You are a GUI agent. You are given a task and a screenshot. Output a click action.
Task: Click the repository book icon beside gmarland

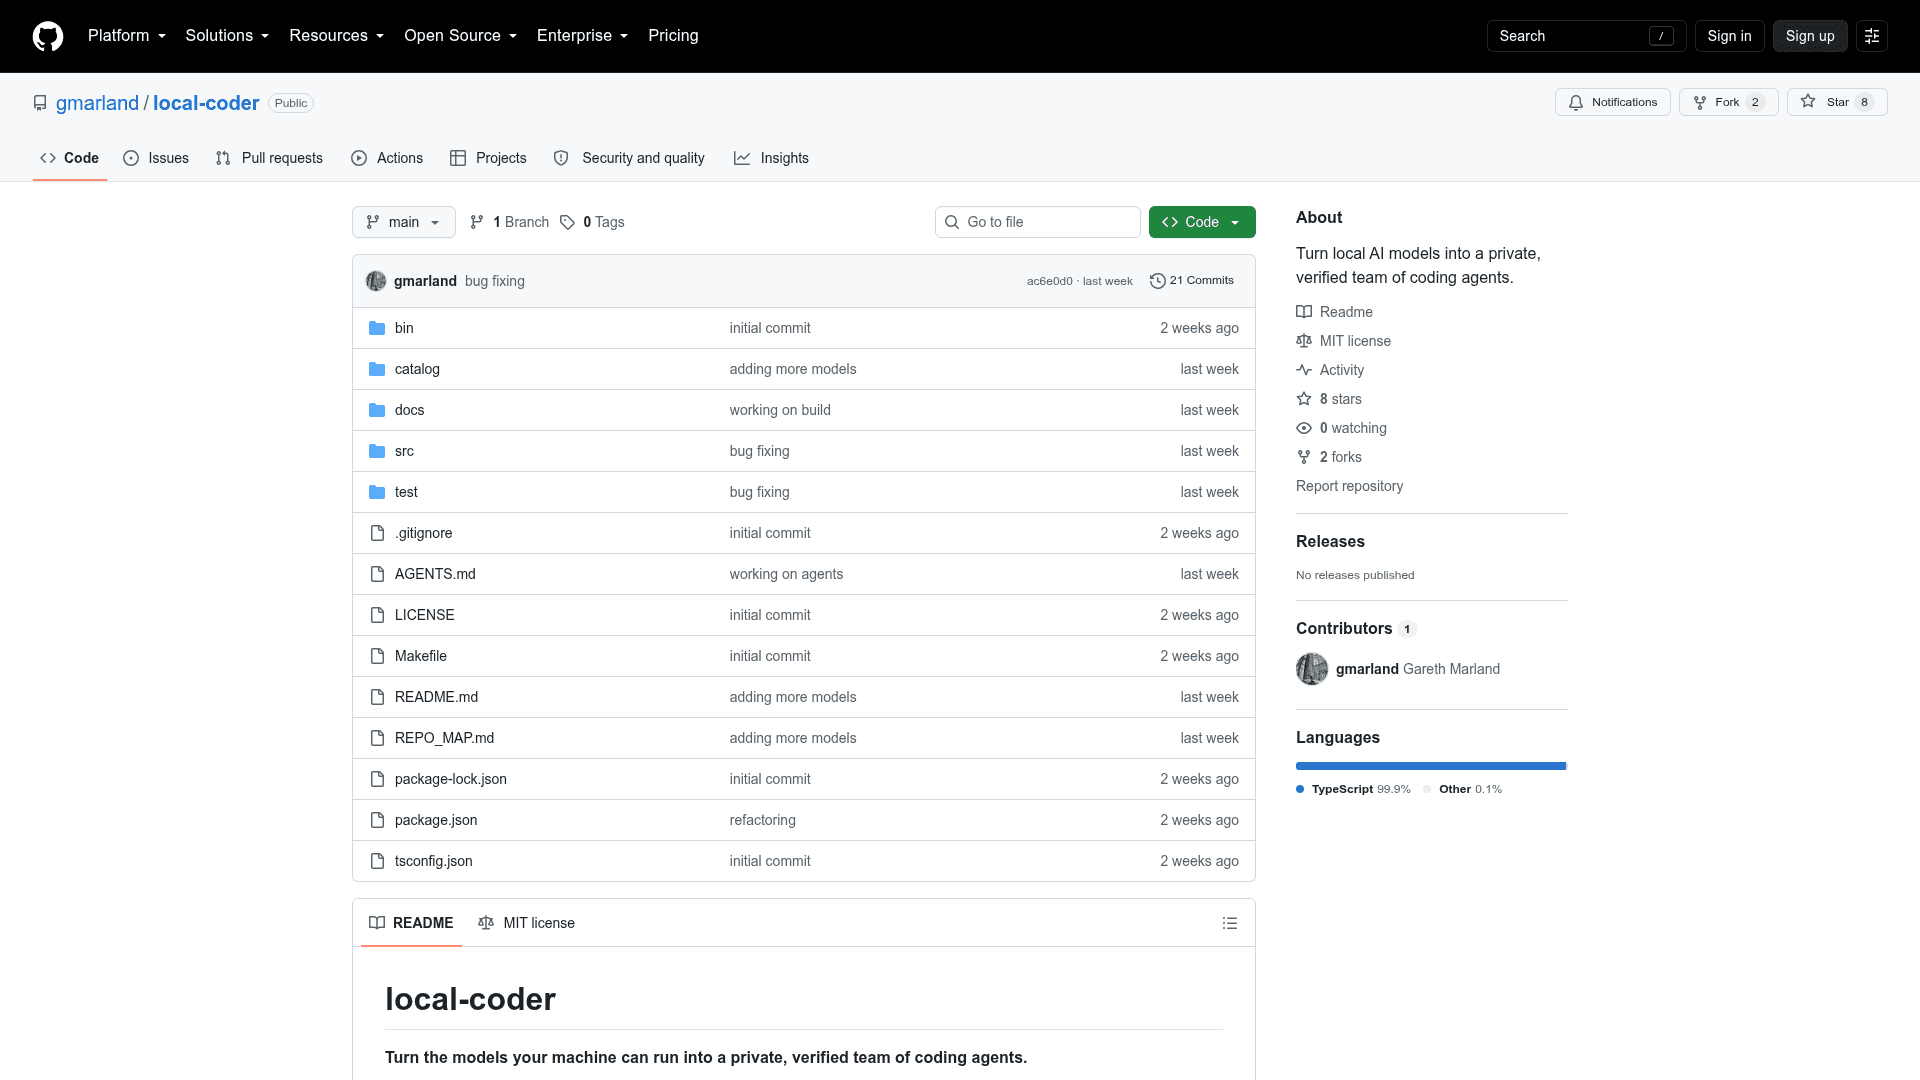click(40, 103)
